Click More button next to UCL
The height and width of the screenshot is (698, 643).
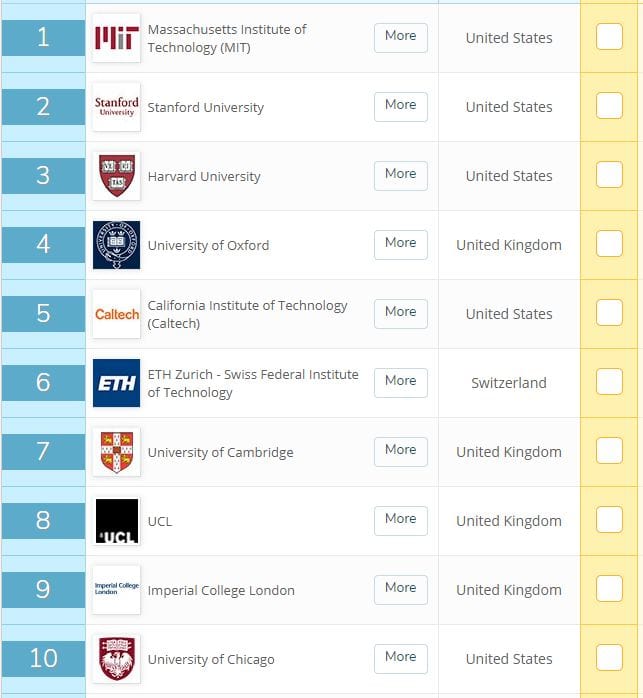tap(401, 521)
